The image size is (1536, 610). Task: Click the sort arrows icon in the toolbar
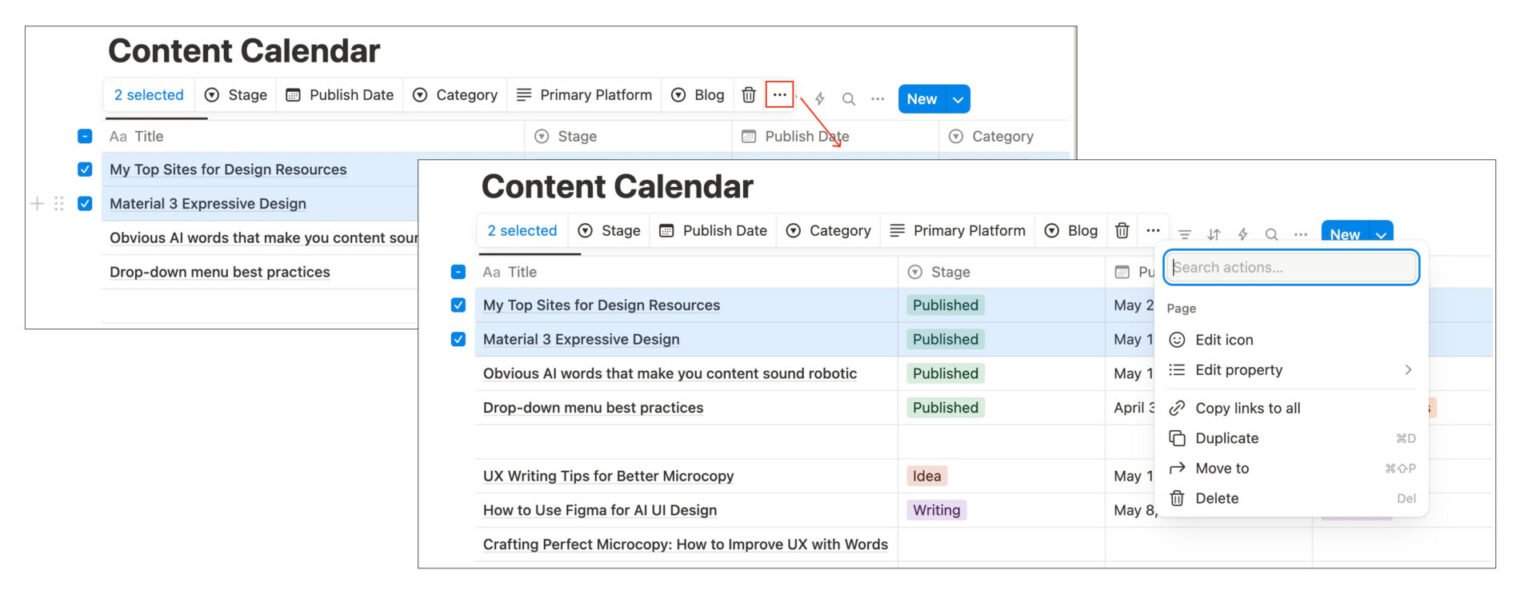(1212, 232)
